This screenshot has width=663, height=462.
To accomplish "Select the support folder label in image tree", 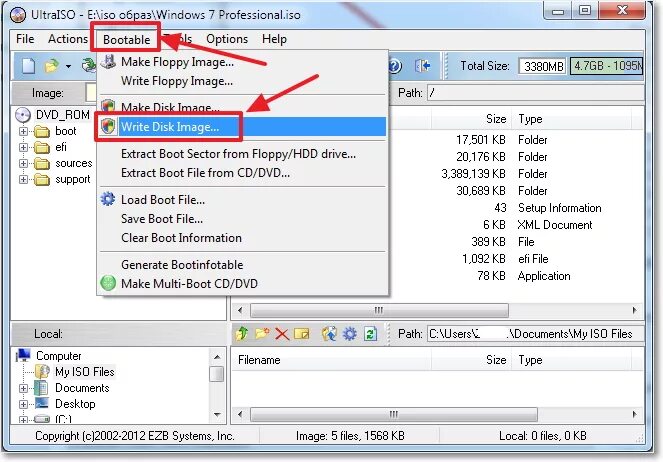I will 73,179.
